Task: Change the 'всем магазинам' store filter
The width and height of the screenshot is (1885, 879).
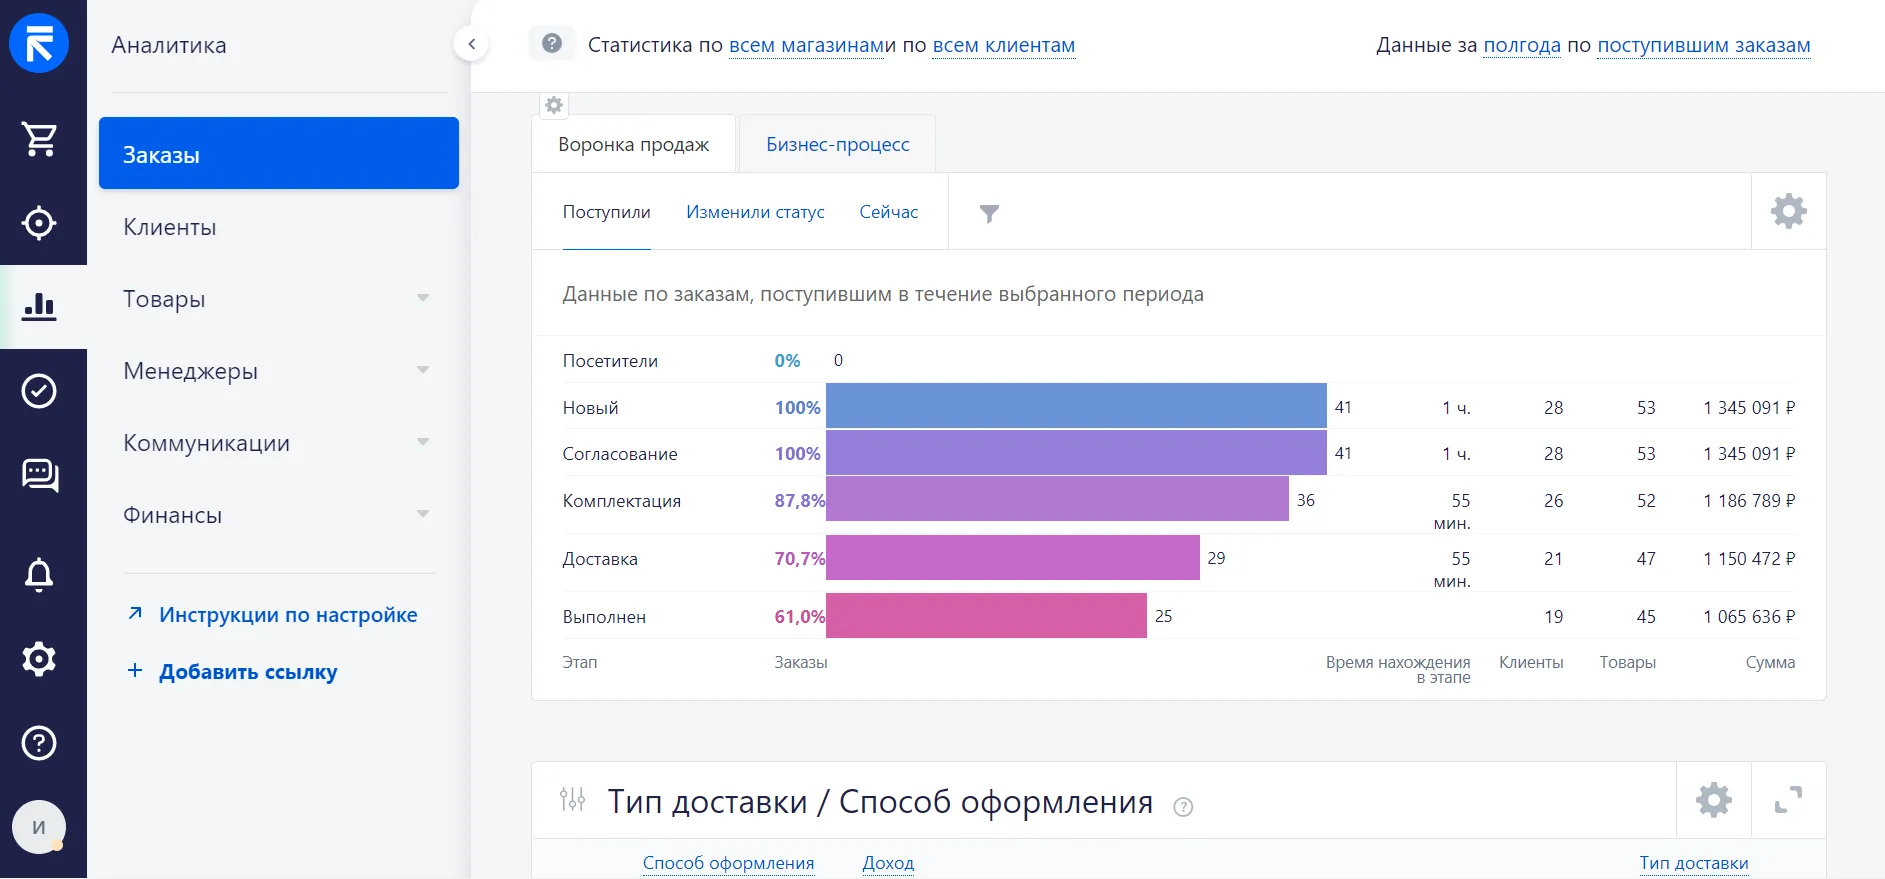Action: coord(808,45)
